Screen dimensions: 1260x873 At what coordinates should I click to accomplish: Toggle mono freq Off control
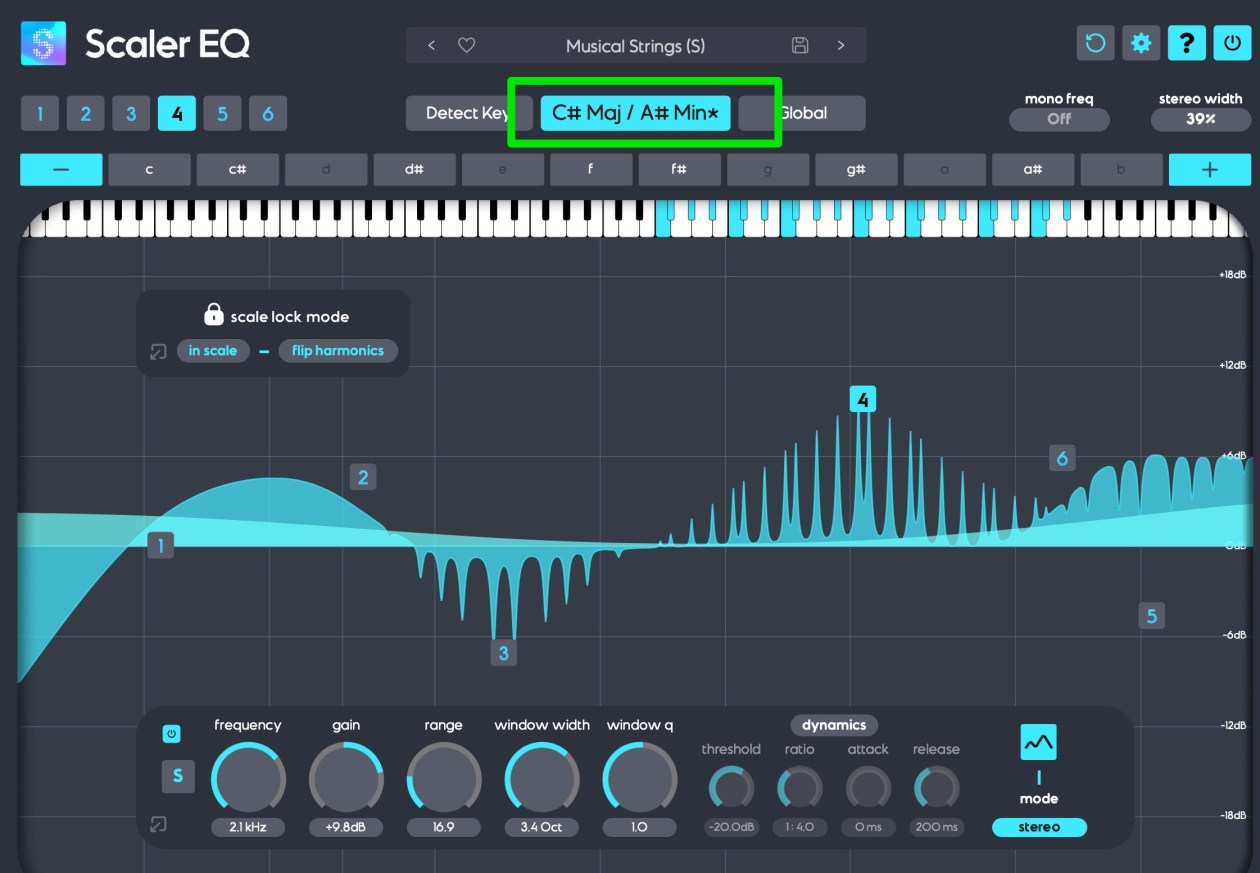pyautogui.click(x=1059, y=119)
